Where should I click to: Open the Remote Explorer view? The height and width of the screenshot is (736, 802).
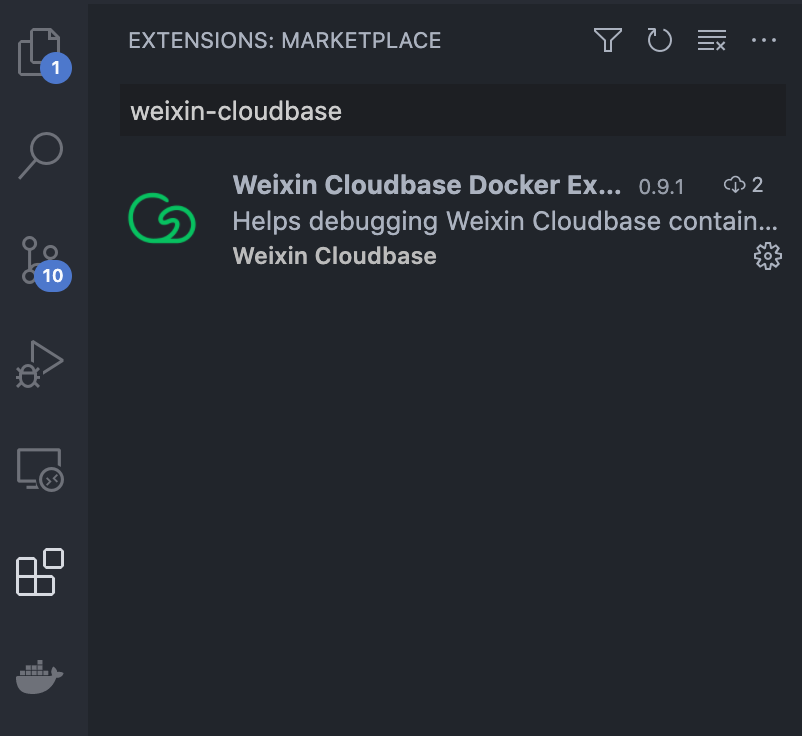[x=40, y=469]
